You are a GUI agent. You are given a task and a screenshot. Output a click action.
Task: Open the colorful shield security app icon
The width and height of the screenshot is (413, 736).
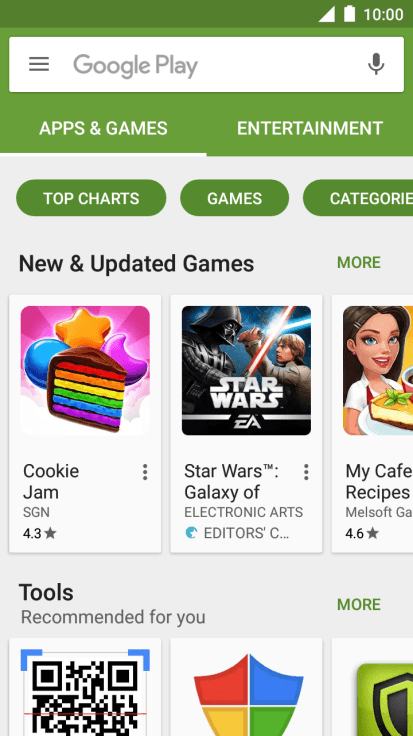(x=246, y=695)
